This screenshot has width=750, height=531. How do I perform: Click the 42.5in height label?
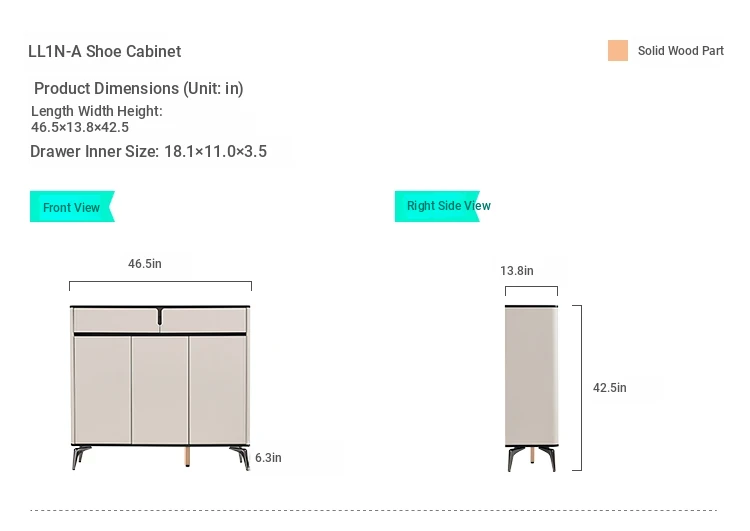pyautogui.click(x=609, y=387)
